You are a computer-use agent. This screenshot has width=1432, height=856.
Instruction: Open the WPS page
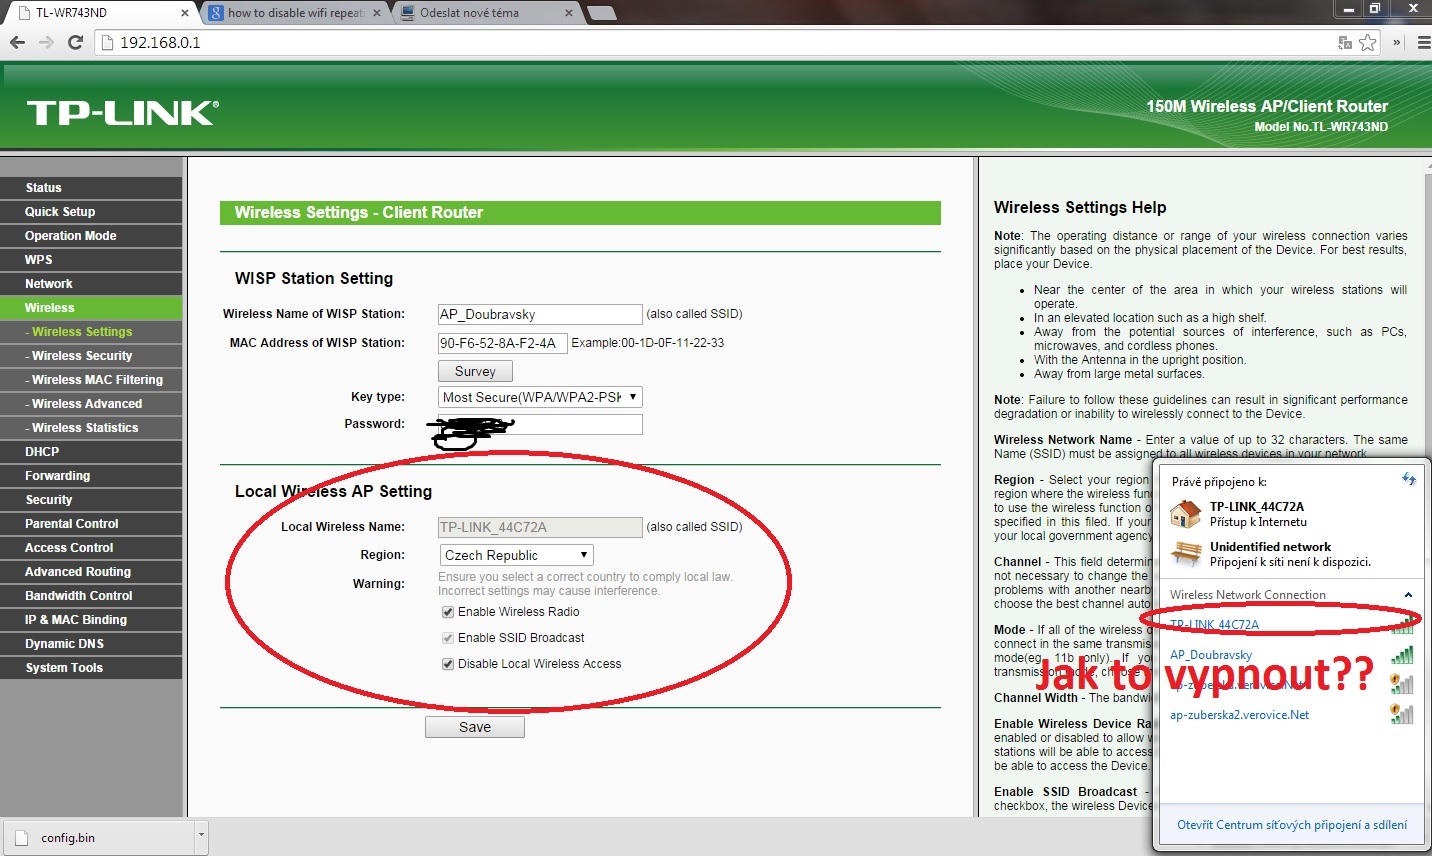[x=91, y=260]
